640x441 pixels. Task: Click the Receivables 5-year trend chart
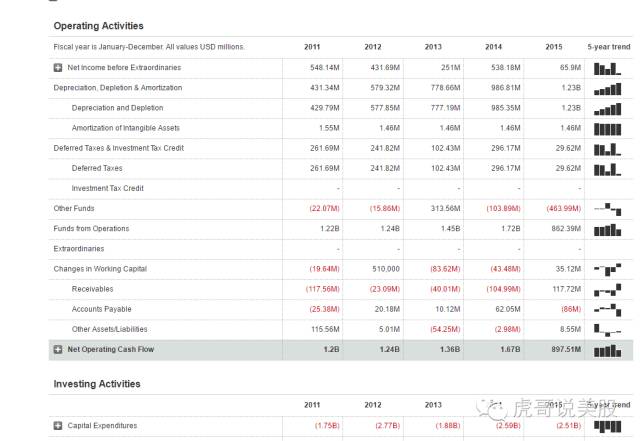[607, 289]
